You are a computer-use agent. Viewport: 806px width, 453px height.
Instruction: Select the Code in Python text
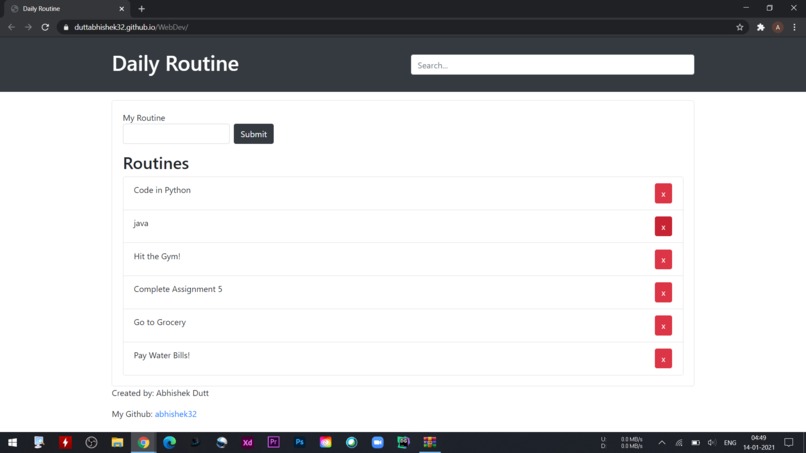click(162, 190)
